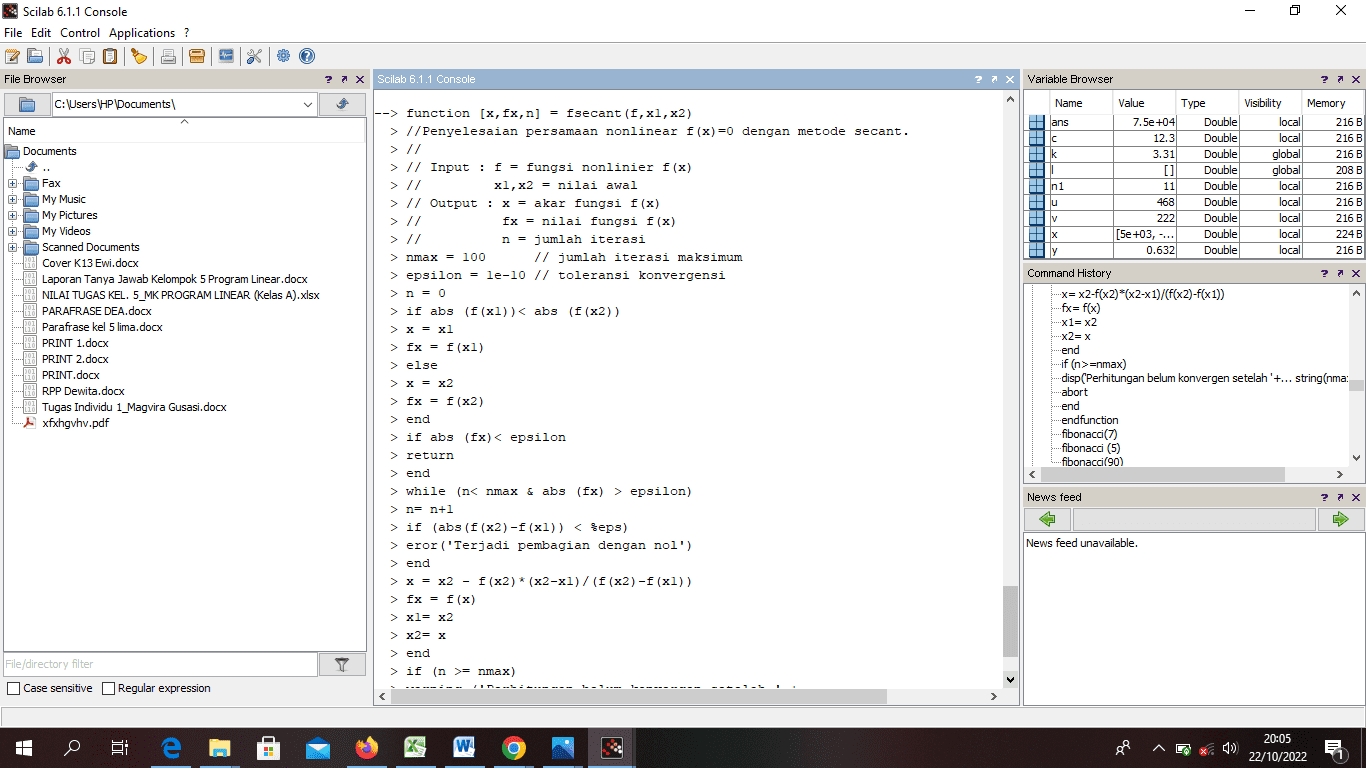
Task: Click the file filter funnel button
Action: pyautogui.click(x=342, y=664)
